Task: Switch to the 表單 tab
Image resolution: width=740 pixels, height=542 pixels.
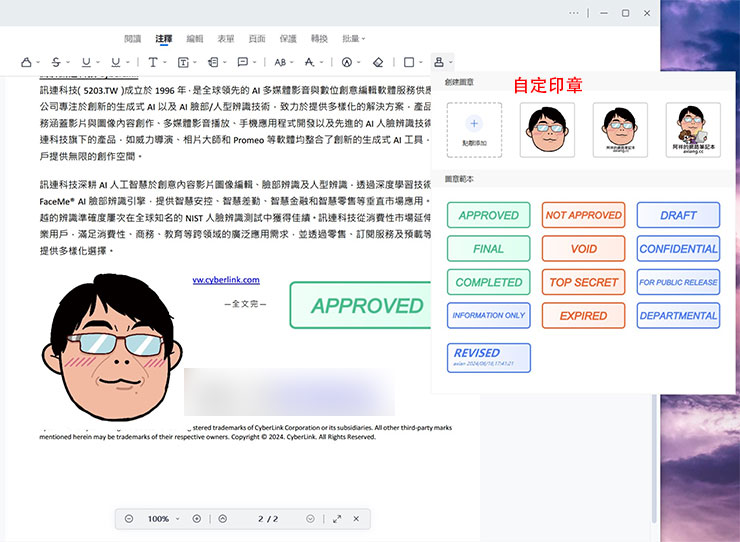Action: [x=226, y=38]
